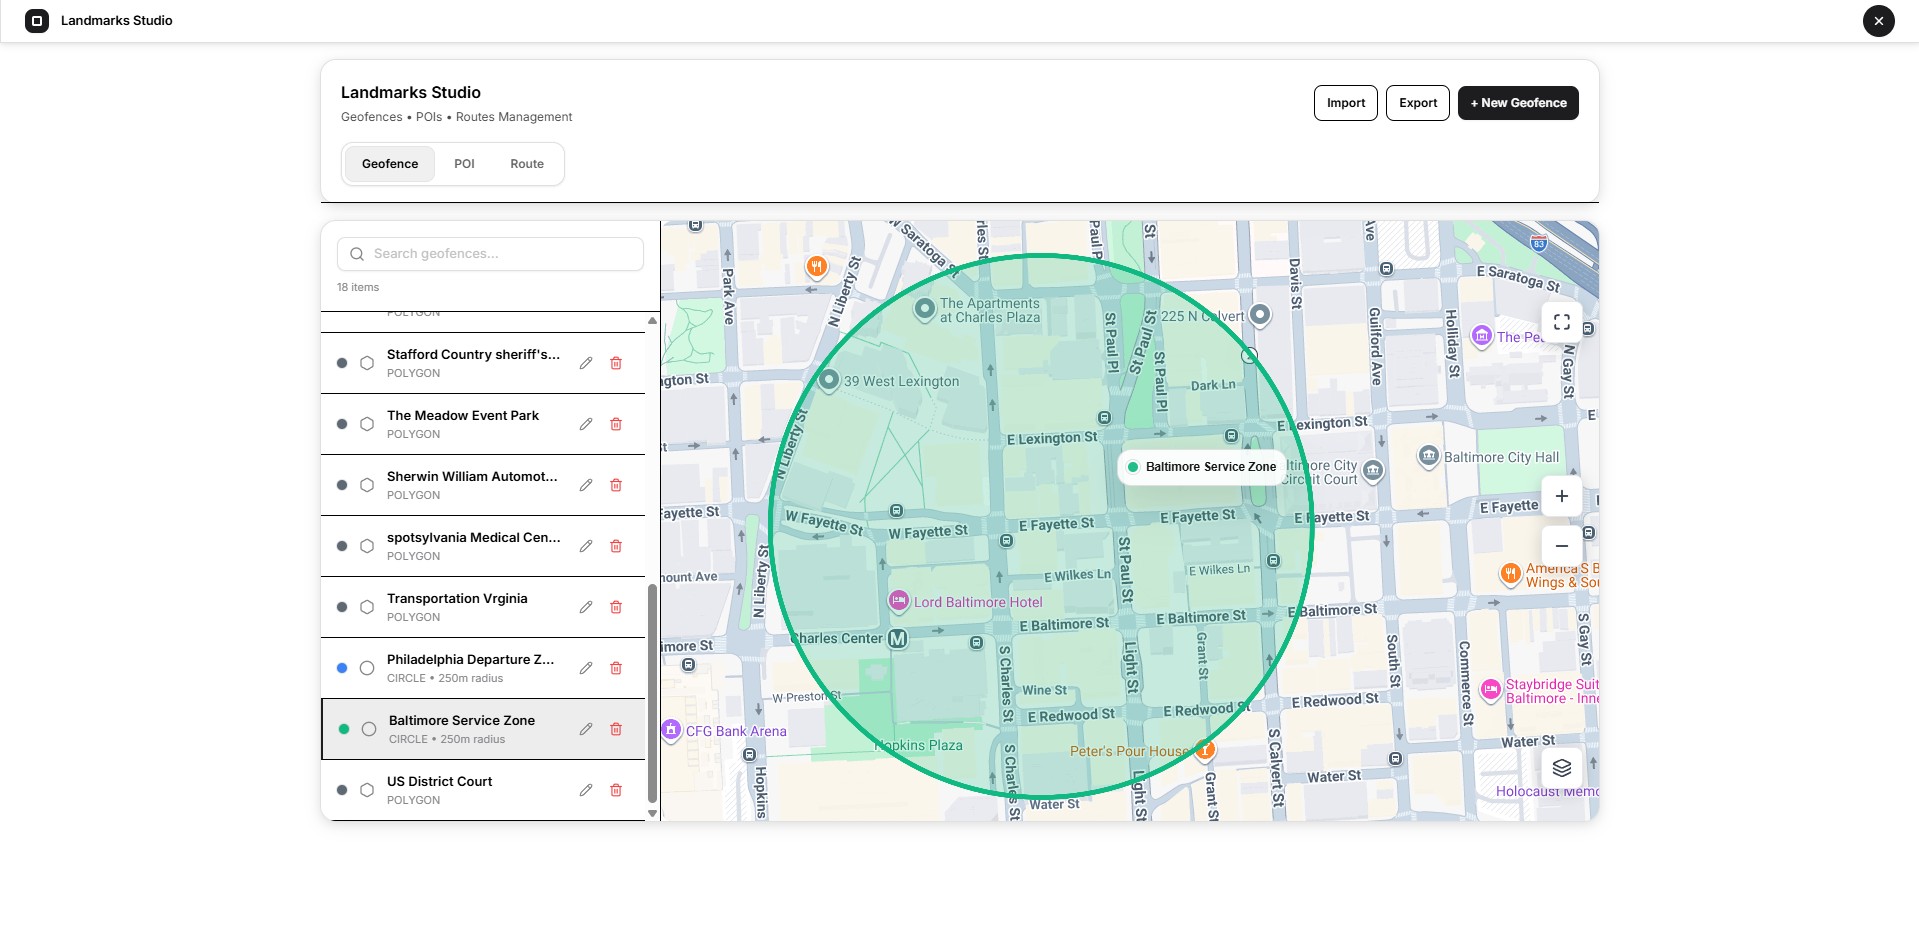Delete the Philadelphia Departure Zone geofence
Screen dimensions: 1919x941
(x=616, y=668)
